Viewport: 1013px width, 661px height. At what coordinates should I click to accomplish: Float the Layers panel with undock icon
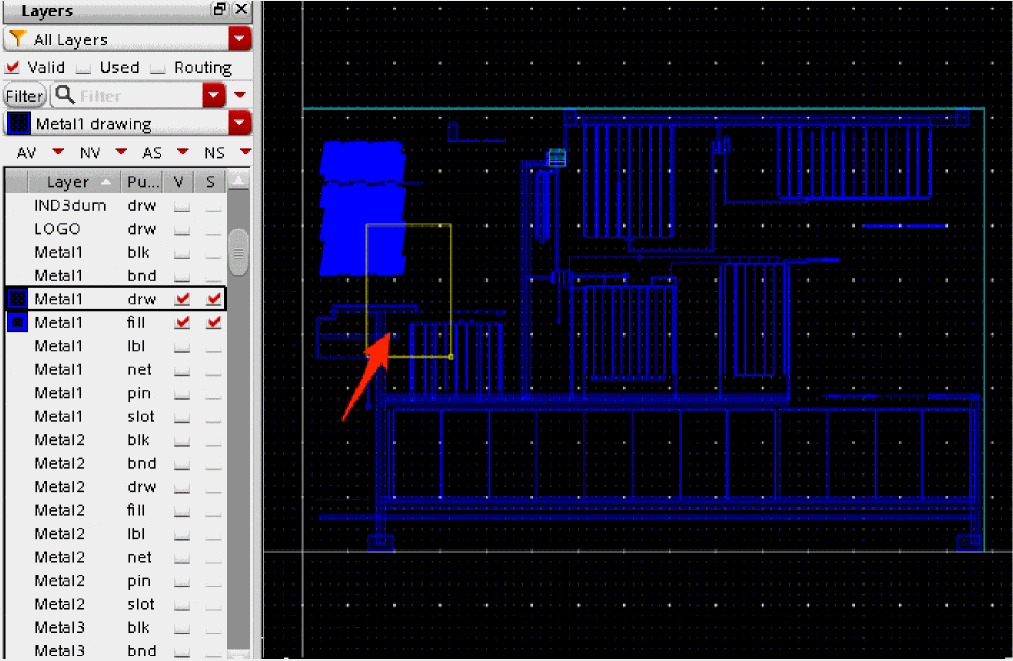(220, 8)
